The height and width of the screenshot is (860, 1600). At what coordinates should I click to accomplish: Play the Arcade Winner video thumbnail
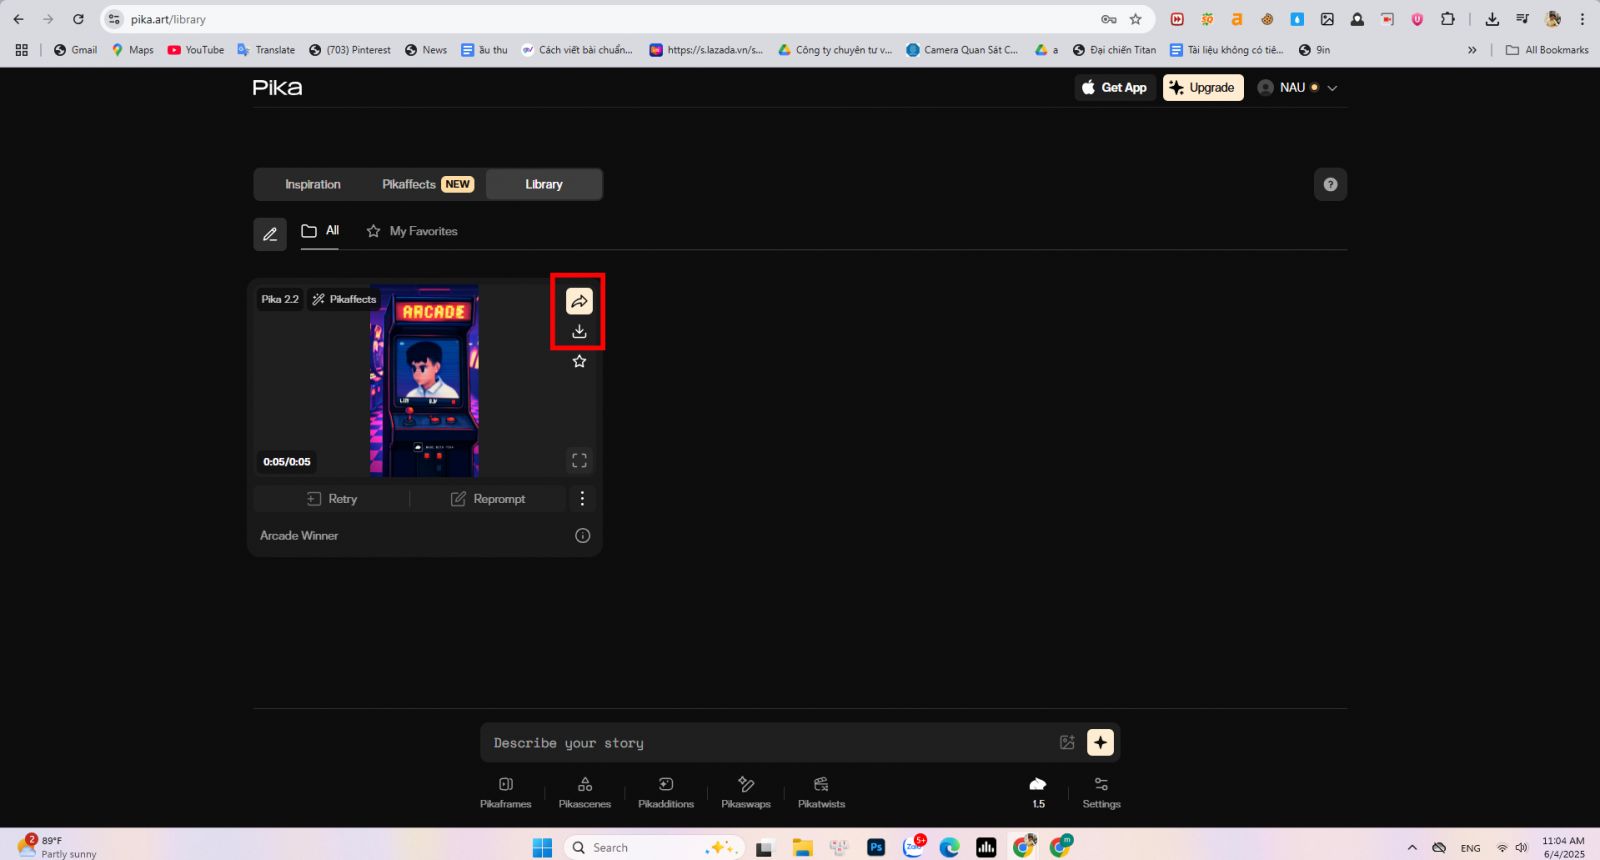424,381
